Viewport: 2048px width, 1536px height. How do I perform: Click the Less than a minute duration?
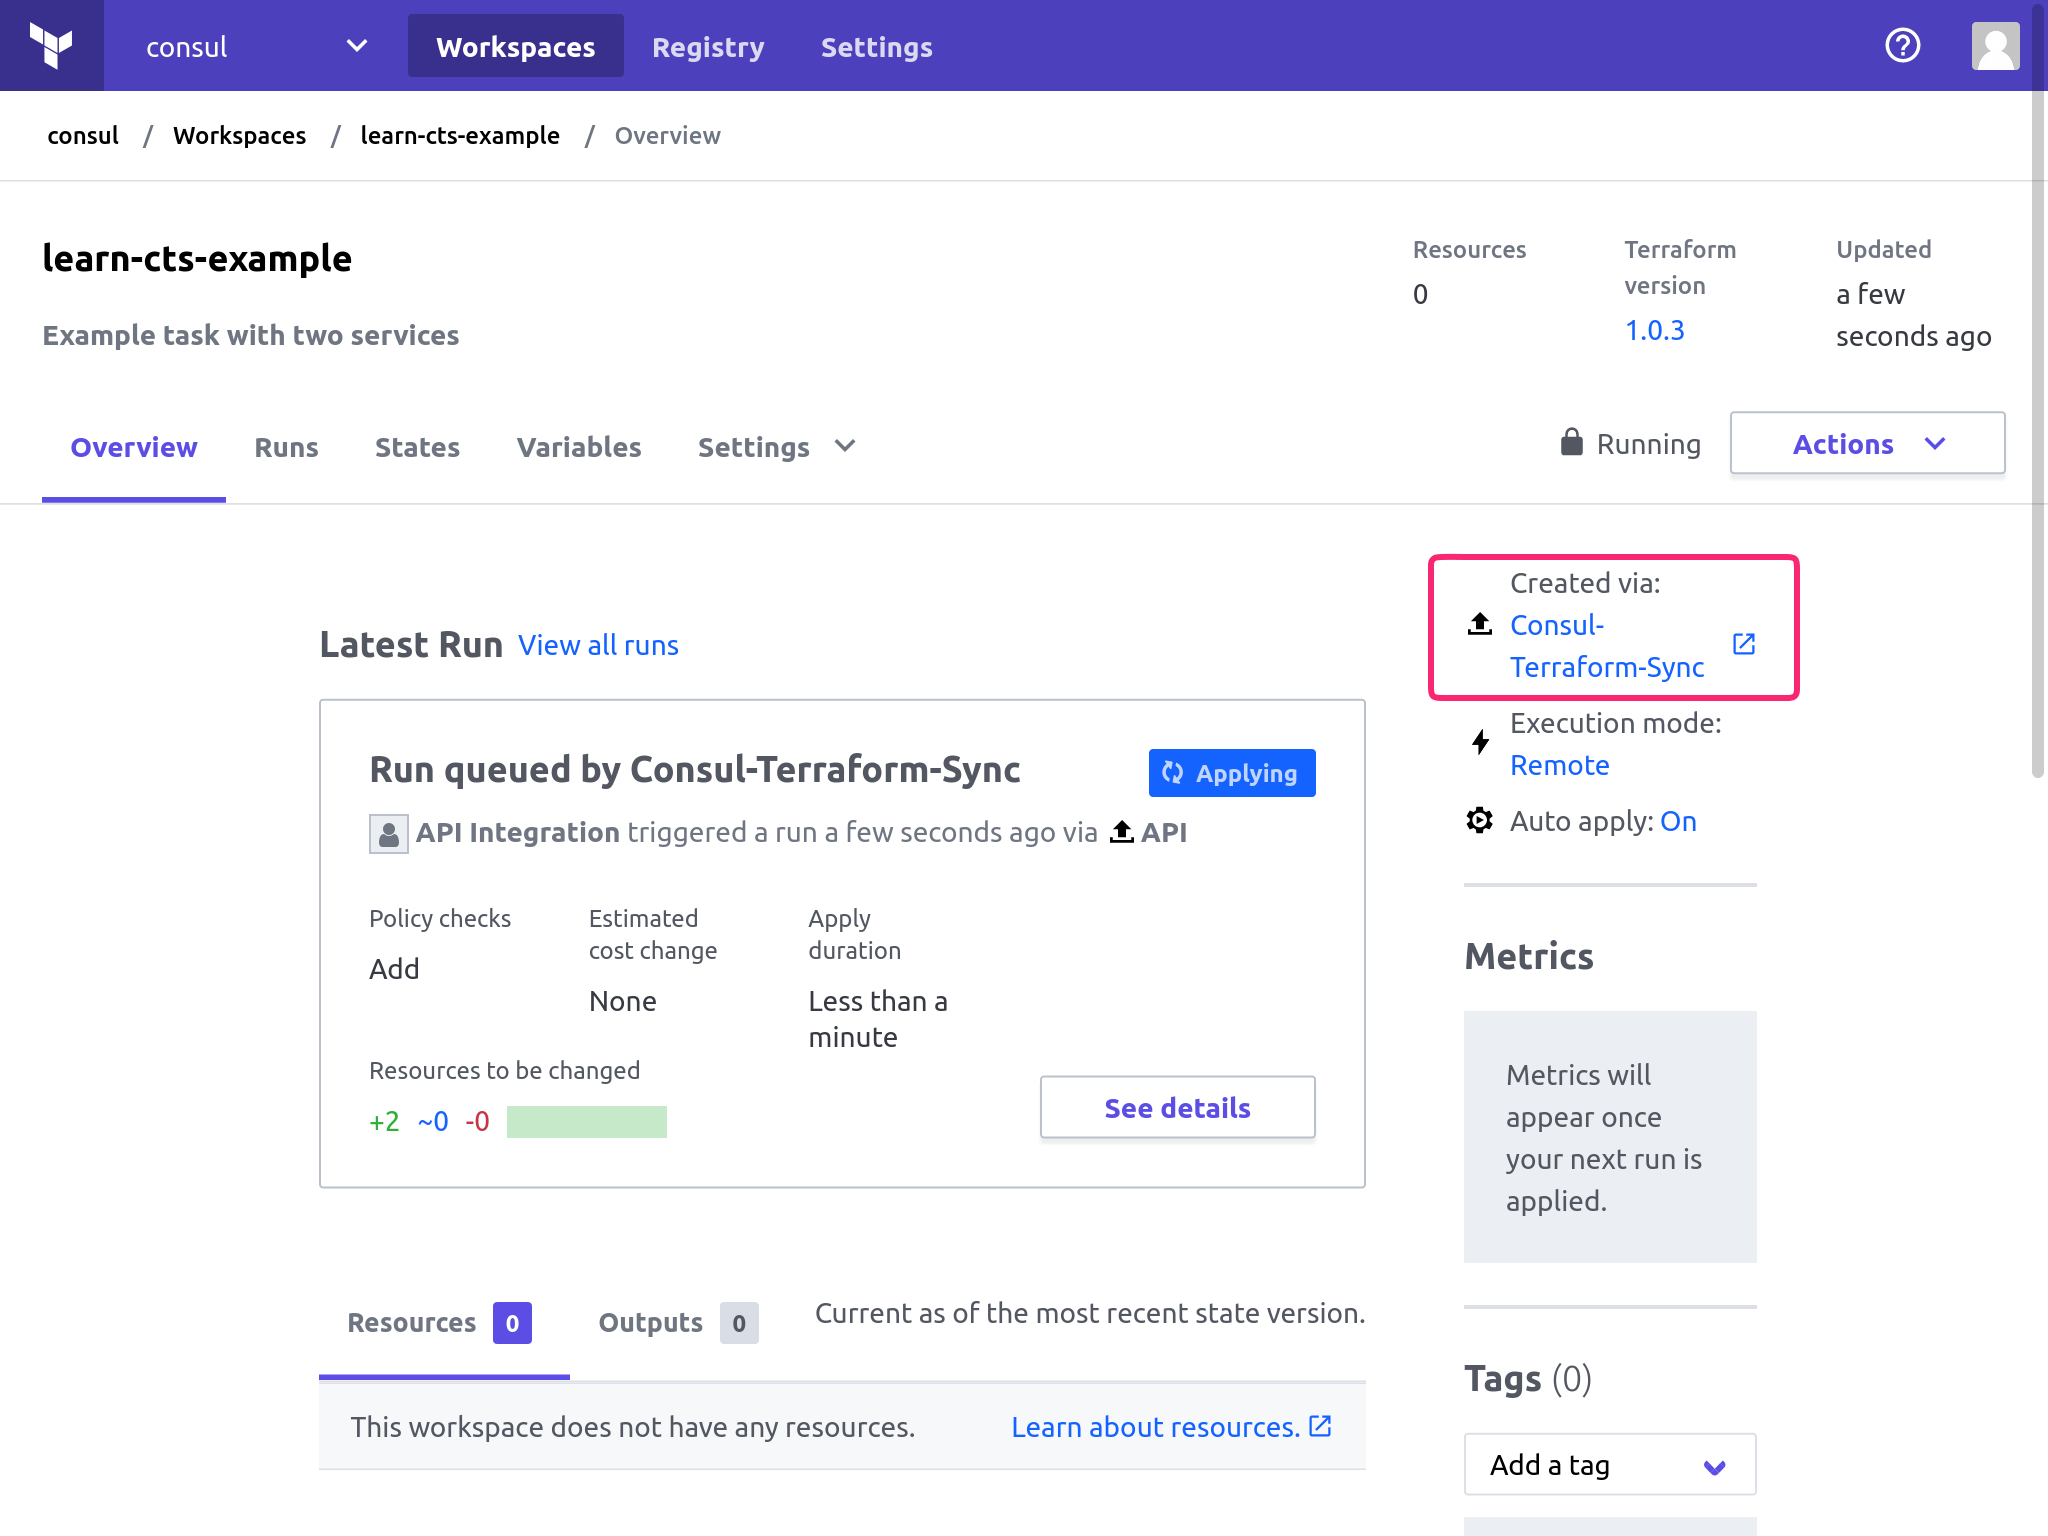click(x=878, y=1019)
